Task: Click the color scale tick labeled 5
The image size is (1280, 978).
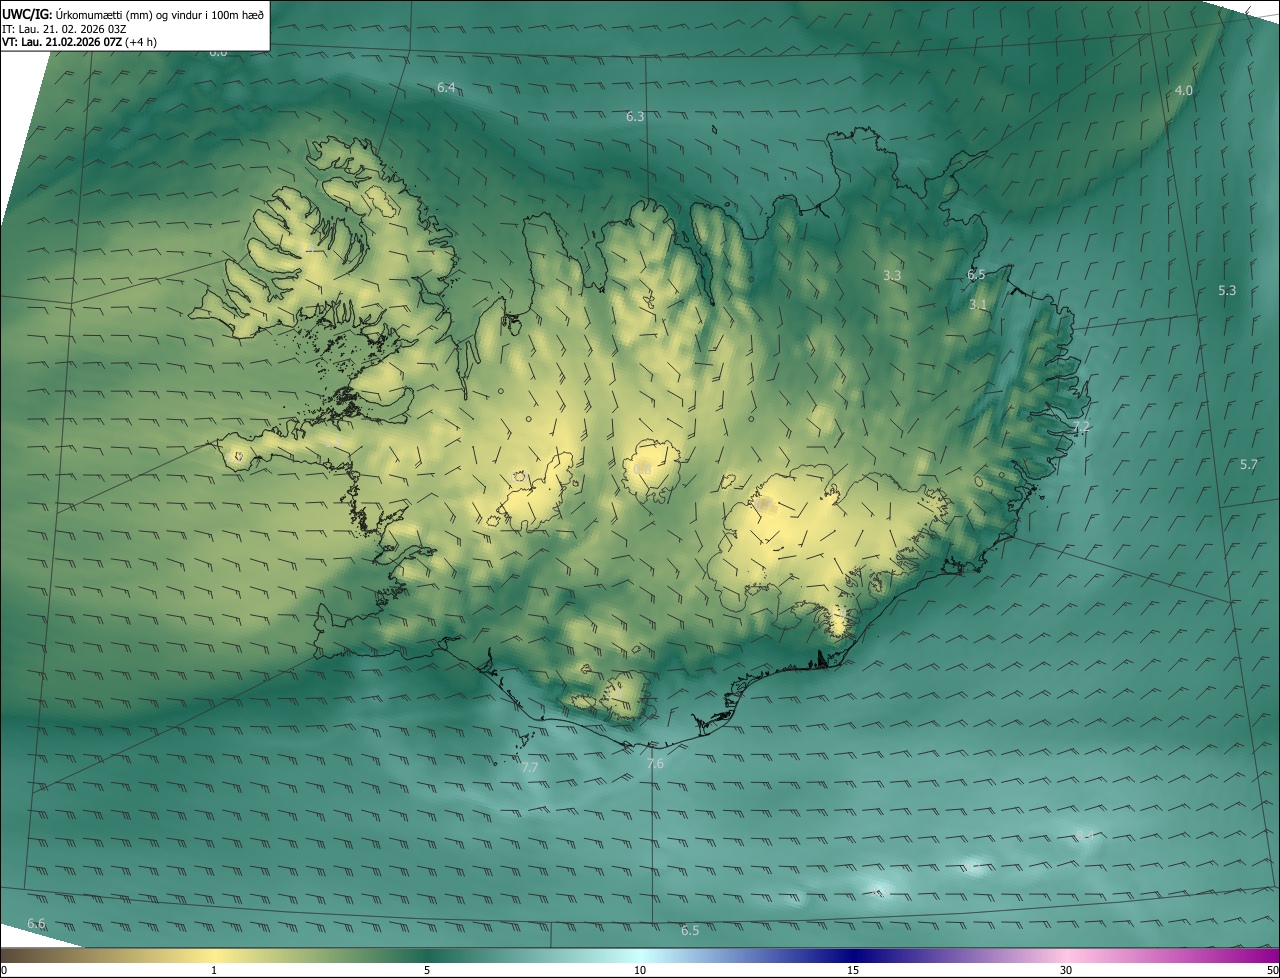Action: point(427,970)
